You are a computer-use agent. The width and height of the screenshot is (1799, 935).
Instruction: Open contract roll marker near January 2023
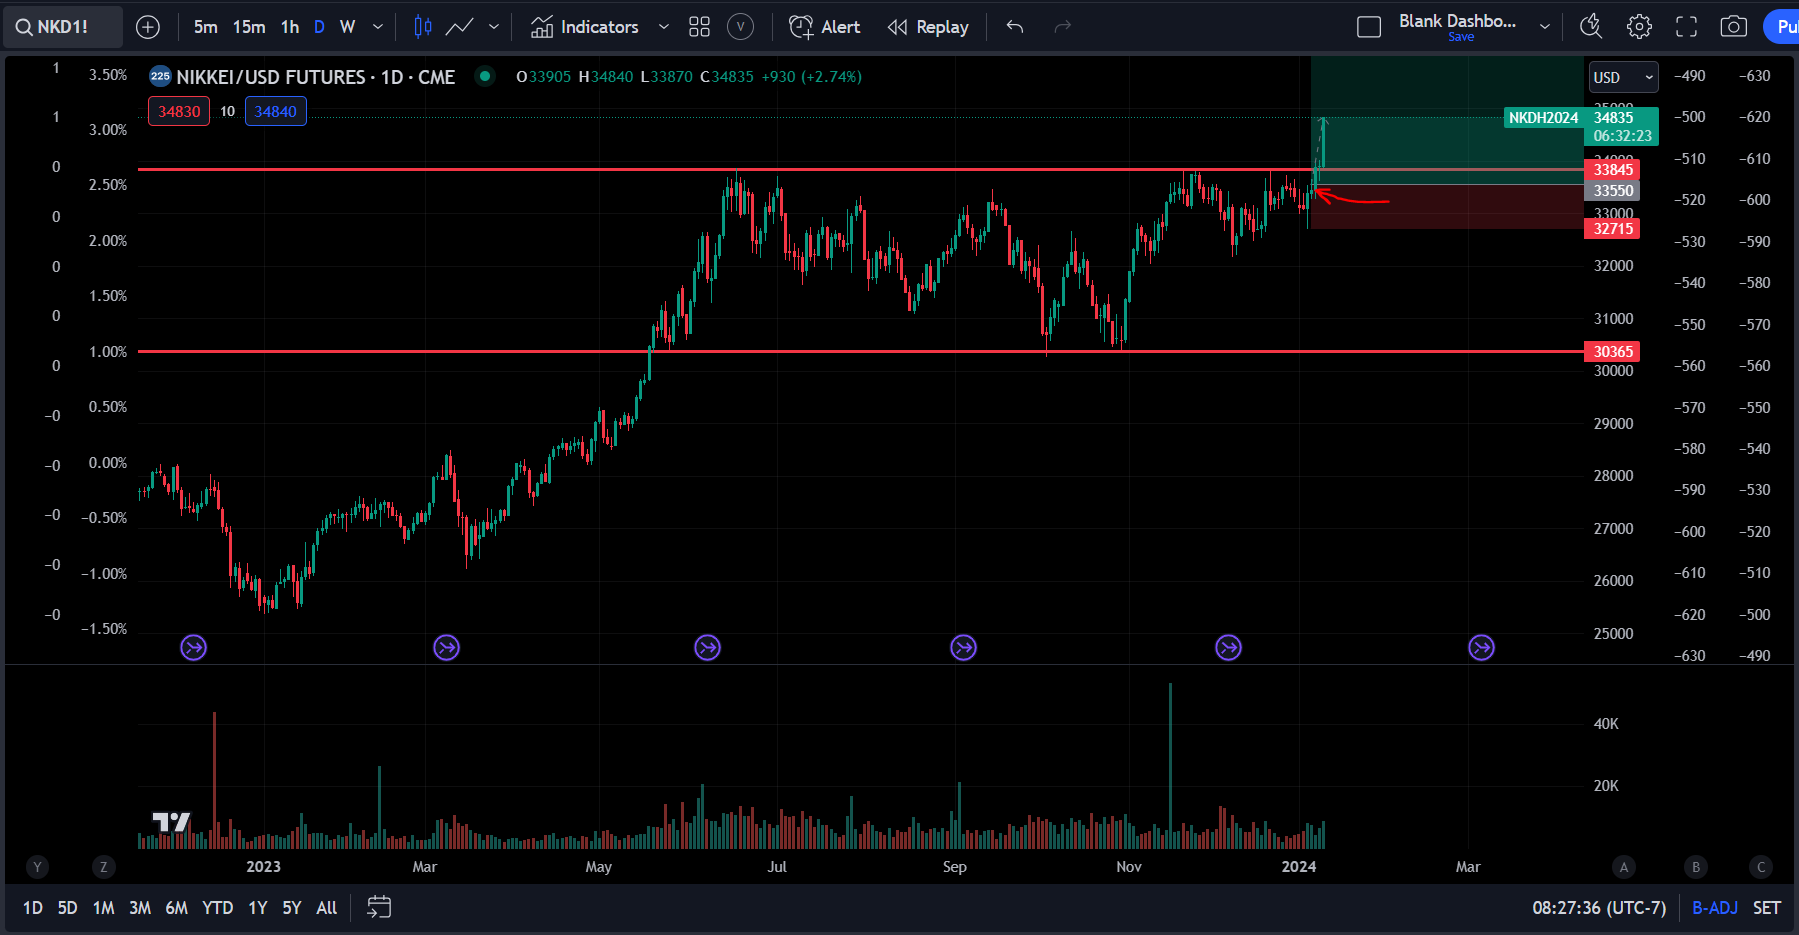click(193, 648)
